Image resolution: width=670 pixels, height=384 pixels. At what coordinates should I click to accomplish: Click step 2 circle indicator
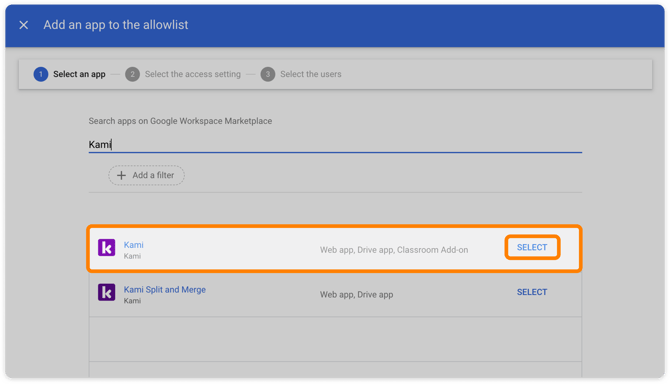tap(132, 74)
